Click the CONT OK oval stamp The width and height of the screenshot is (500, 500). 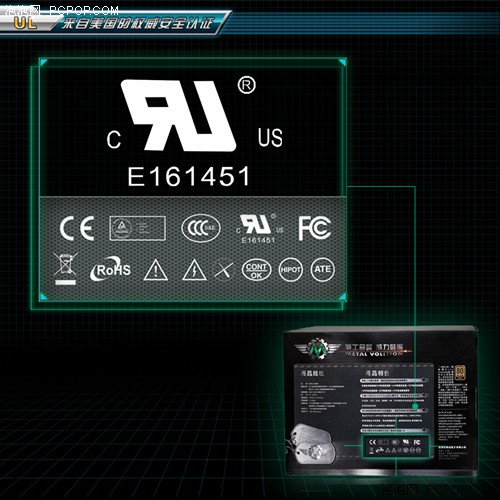click(x=256, y=270)
